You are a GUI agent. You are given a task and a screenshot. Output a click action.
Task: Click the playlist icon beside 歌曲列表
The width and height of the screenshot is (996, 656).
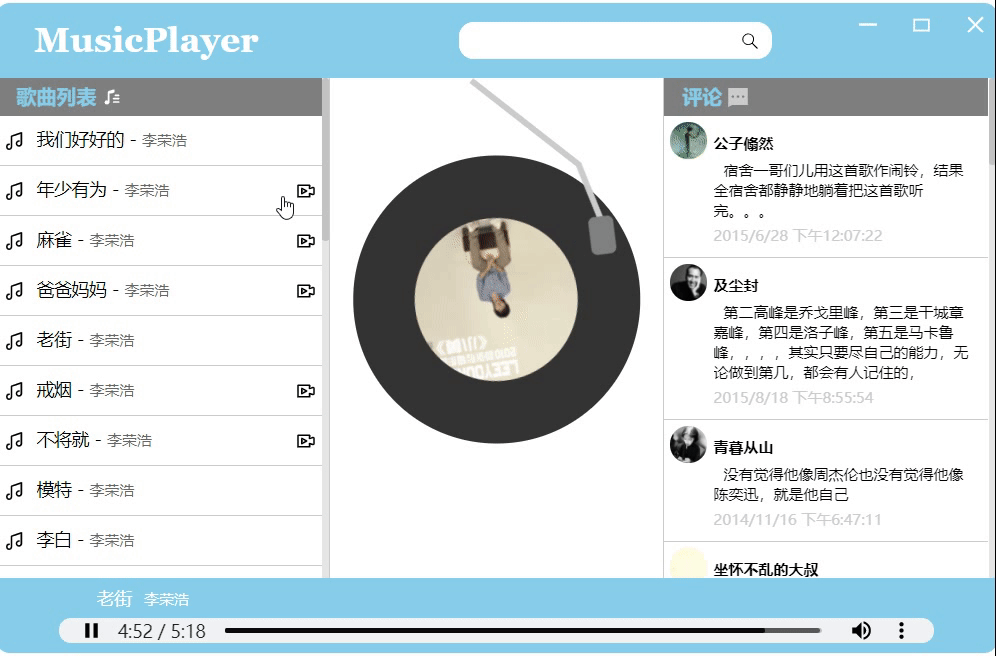click(x=114, y=96)
